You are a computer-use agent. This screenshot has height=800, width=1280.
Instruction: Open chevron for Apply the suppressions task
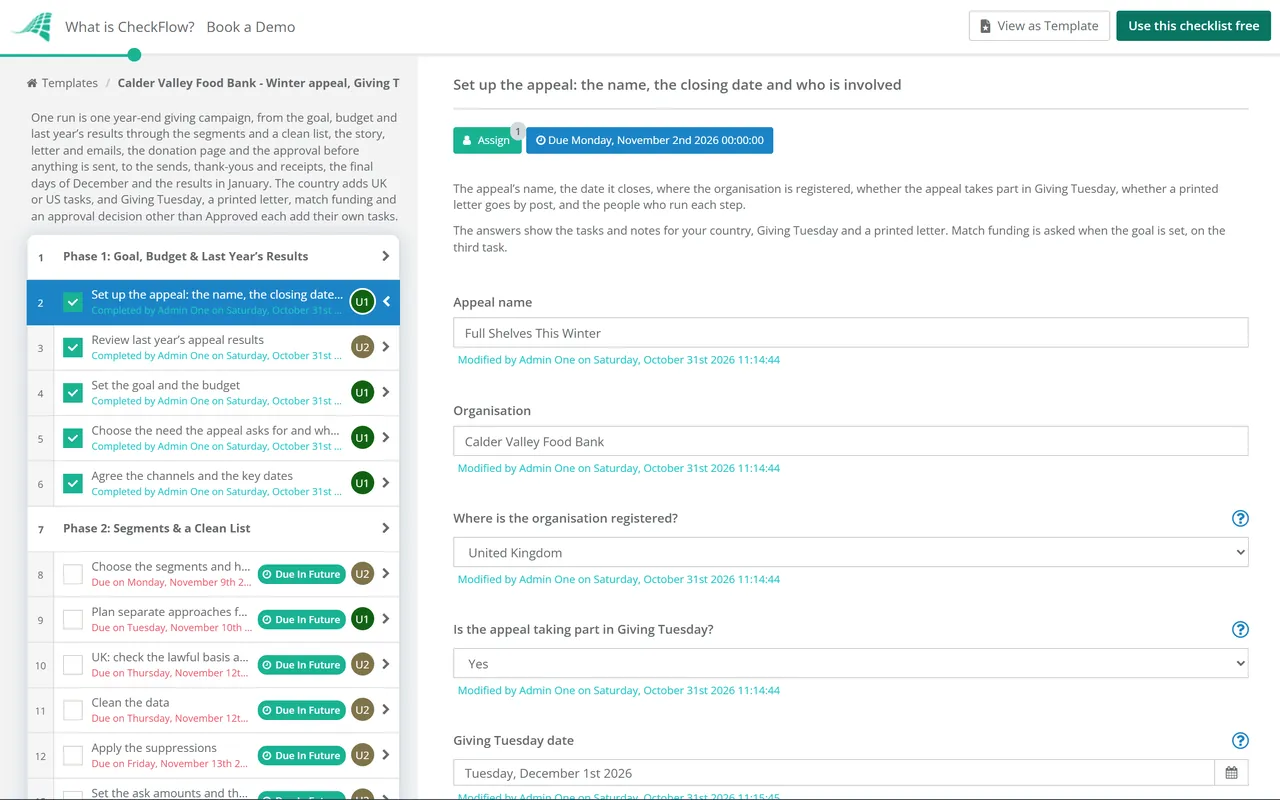pyautogui.click(x=386, y=755)
